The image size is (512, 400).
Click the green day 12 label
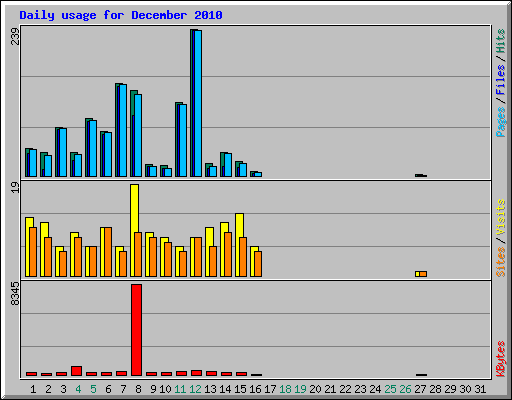pyautogui.click(x=195, y=389)
